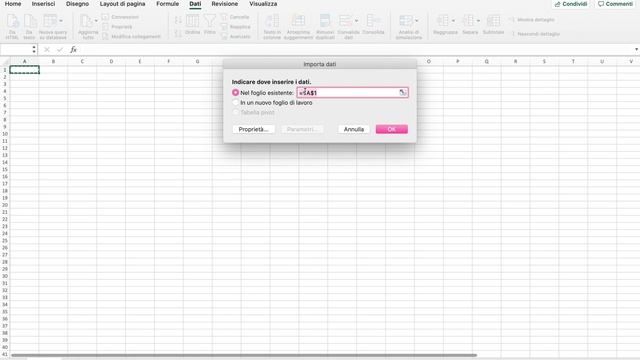The width and height of the screenshot is (640, 360).
Task: Click OK in Importa dati dialog
Action: 391,129
